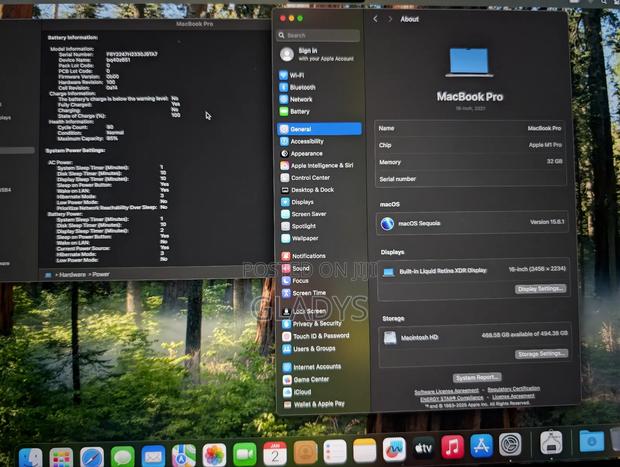This screenshot has width=620, height=467.
Task: Open Apple Intelligence & Siri settings
Action: click(319, 166)
